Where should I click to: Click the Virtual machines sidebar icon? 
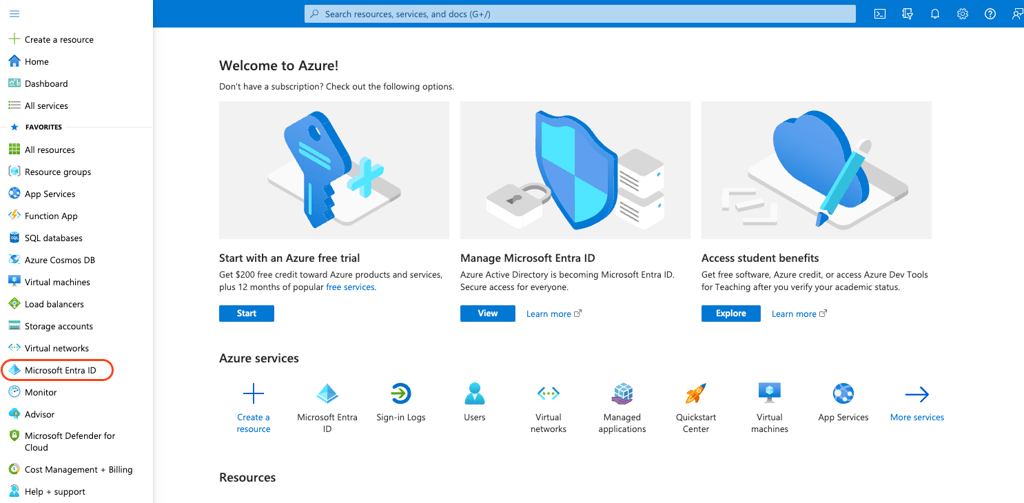pyautogui.click(x=14, y=282)
